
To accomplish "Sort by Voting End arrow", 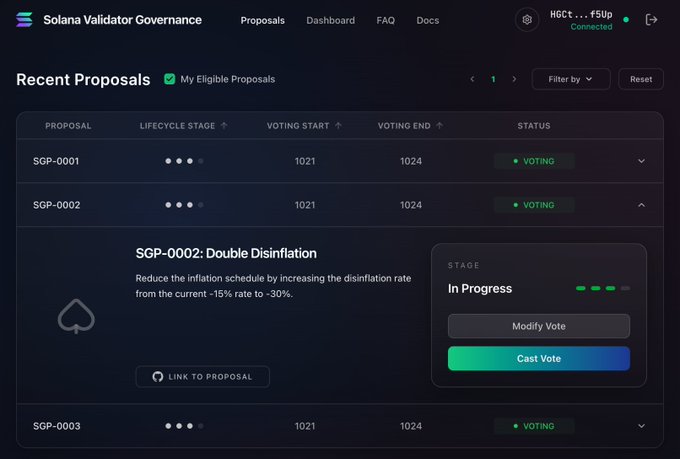I will tap(440, 126).
